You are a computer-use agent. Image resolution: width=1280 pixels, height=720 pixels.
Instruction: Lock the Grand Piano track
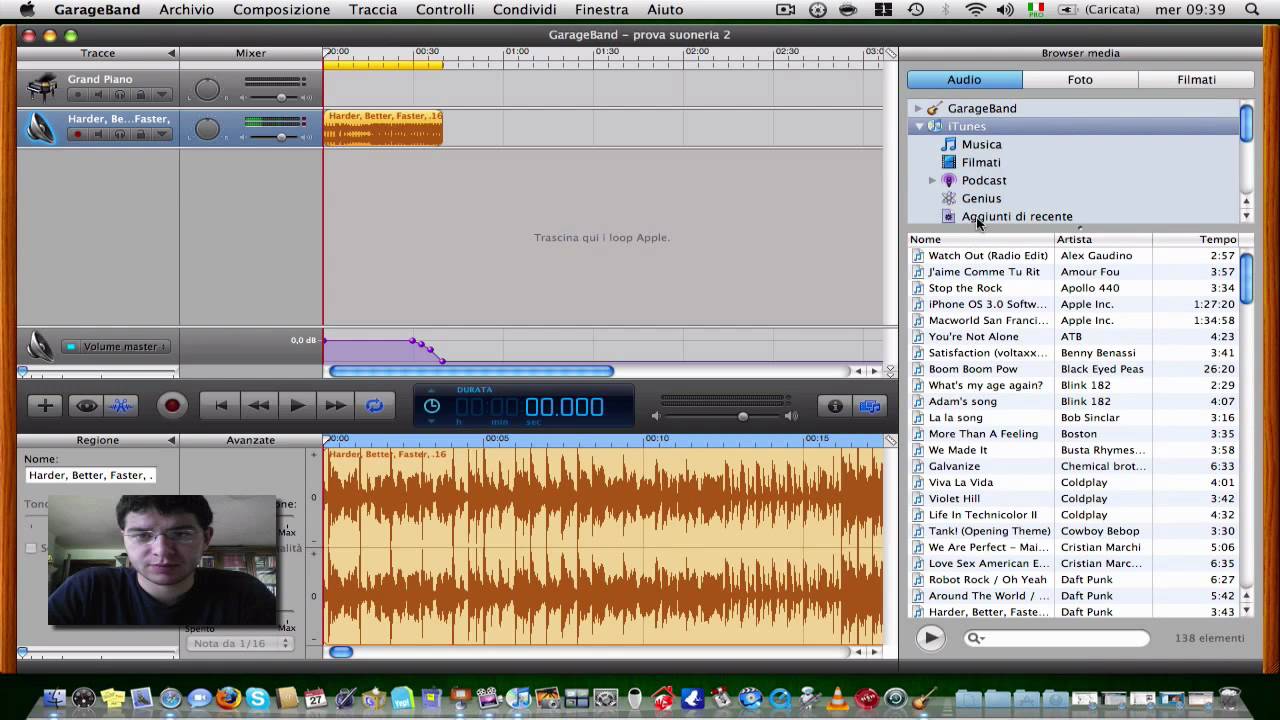click(140, 95)
